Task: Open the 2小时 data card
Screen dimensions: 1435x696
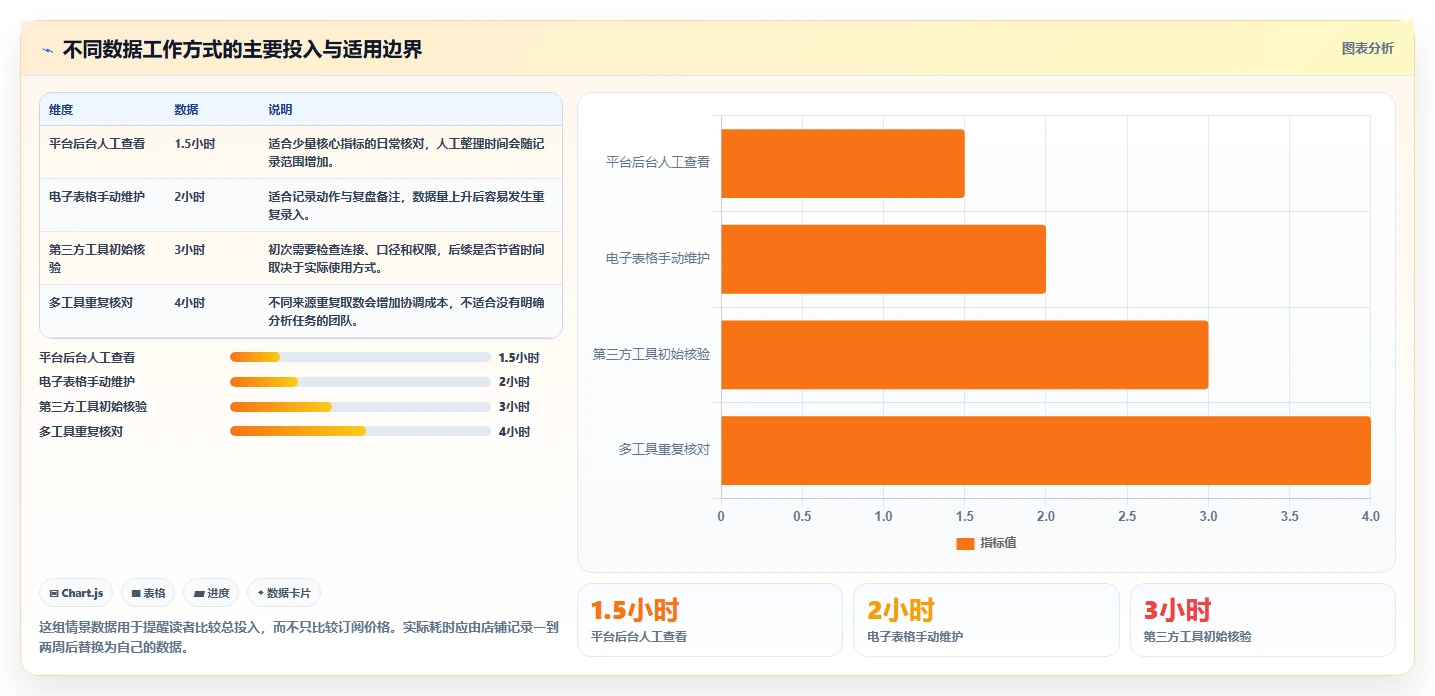Action: (x=986, y=620)
